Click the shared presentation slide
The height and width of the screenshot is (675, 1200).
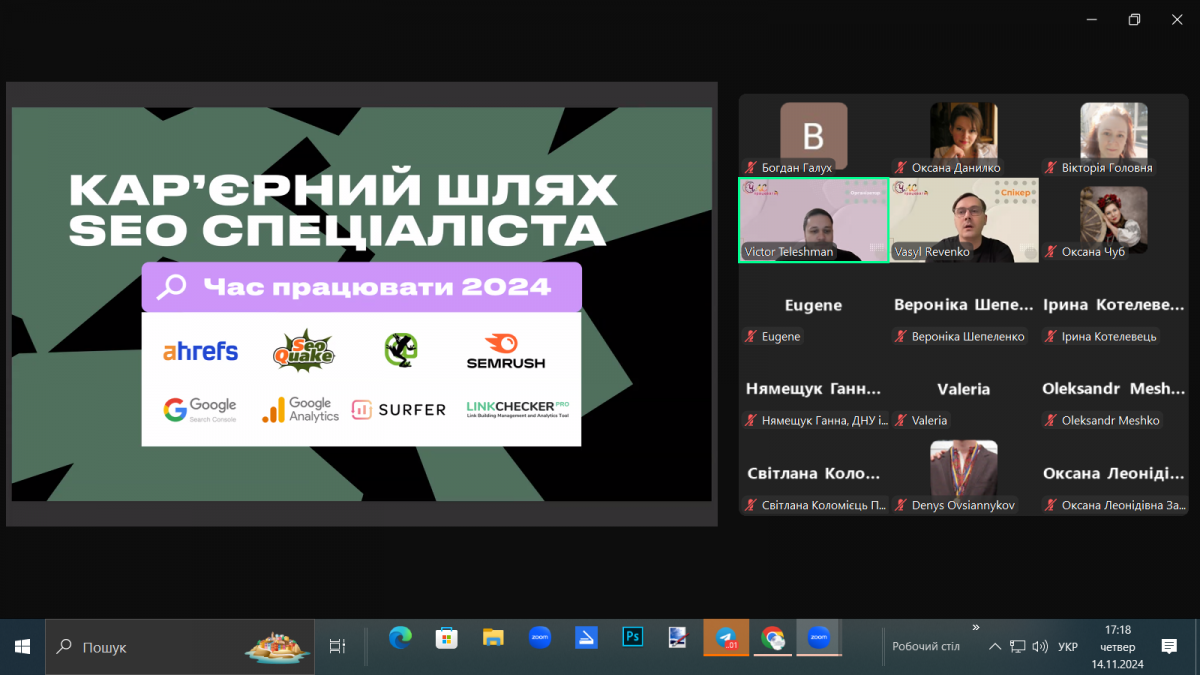(x=361, y=304)
